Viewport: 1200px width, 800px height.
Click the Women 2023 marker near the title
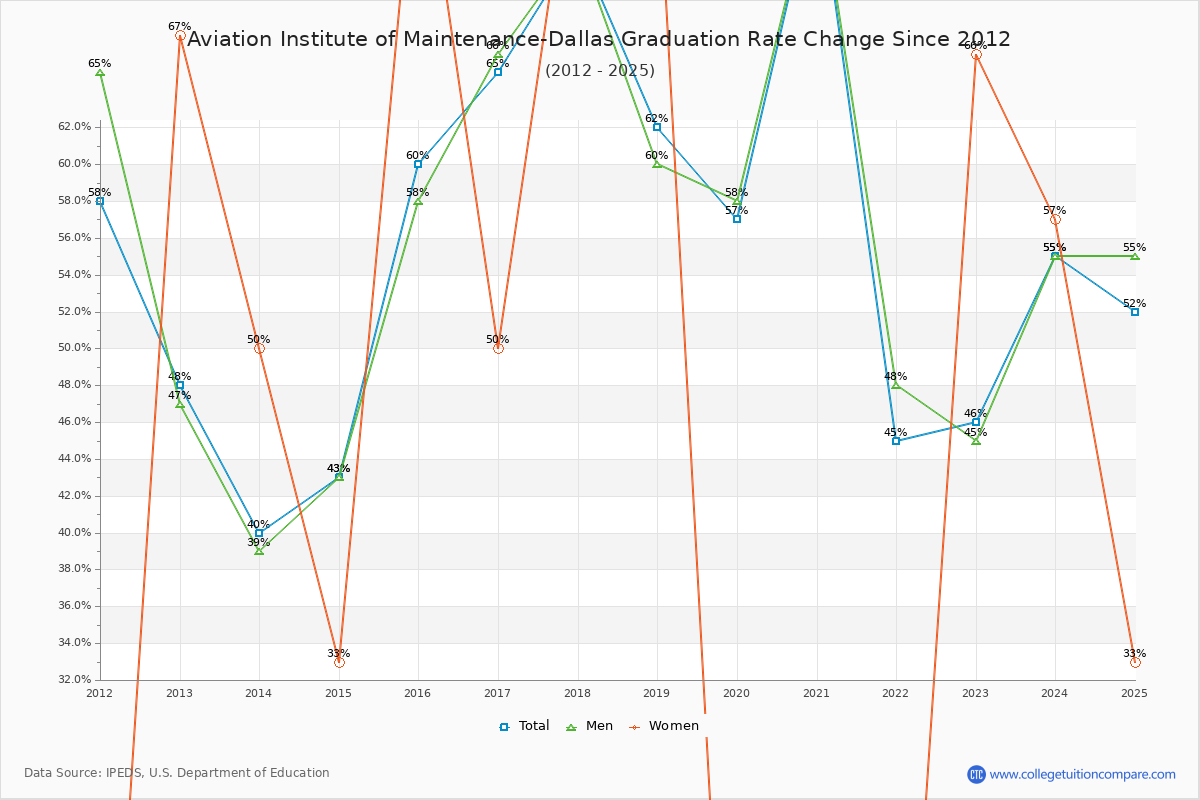tap(976, 54)
